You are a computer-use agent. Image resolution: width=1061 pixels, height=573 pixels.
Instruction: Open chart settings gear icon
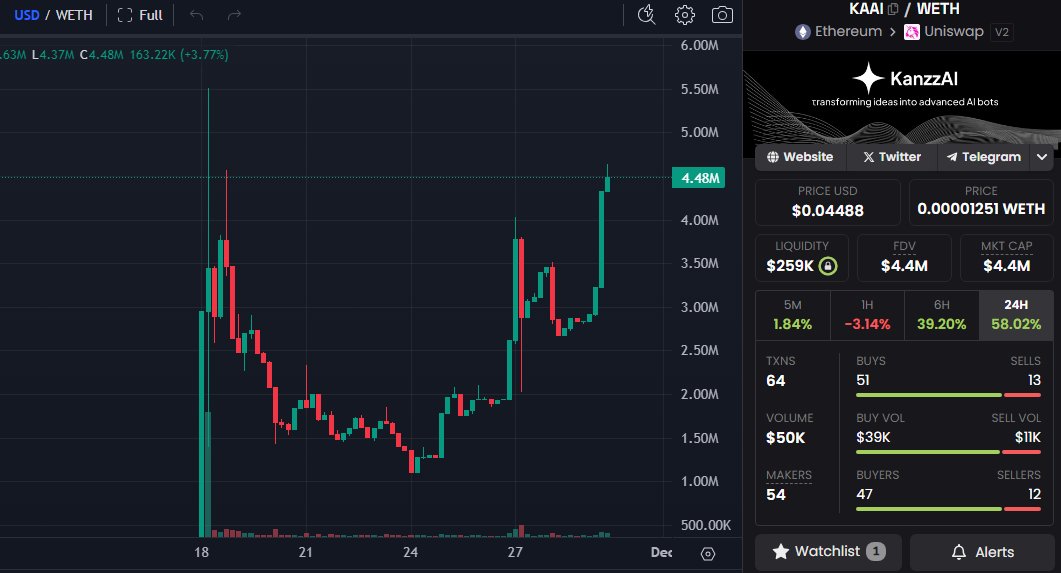tap(685, 15)
